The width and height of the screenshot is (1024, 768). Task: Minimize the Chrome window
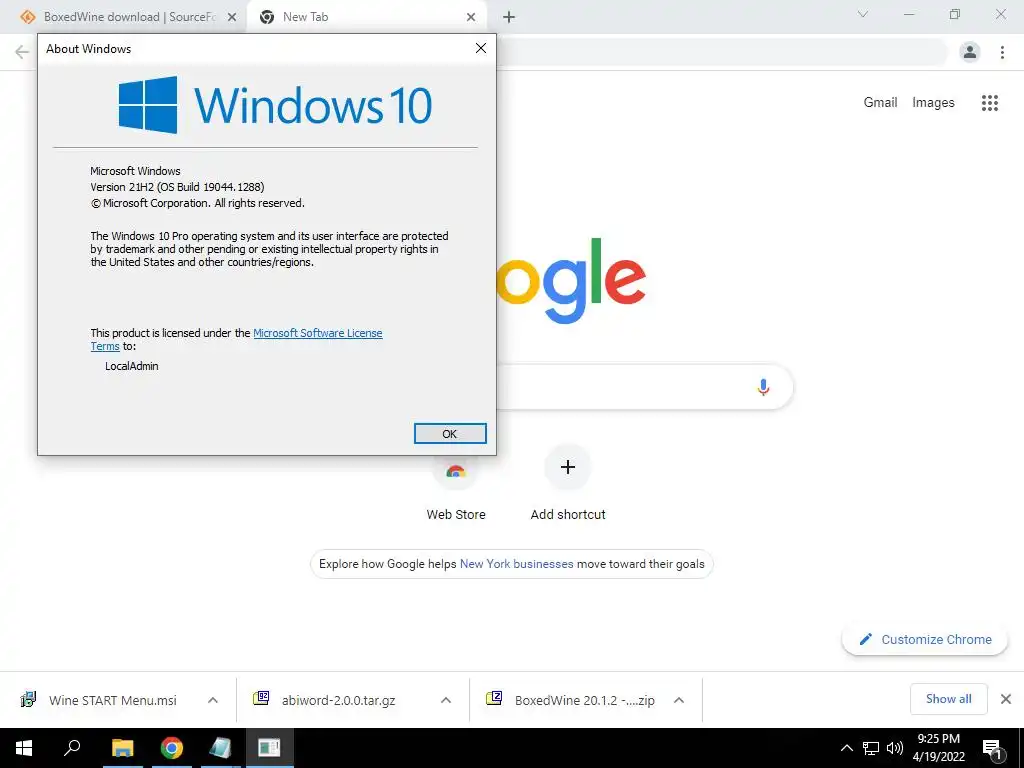[x=908, y=14]
